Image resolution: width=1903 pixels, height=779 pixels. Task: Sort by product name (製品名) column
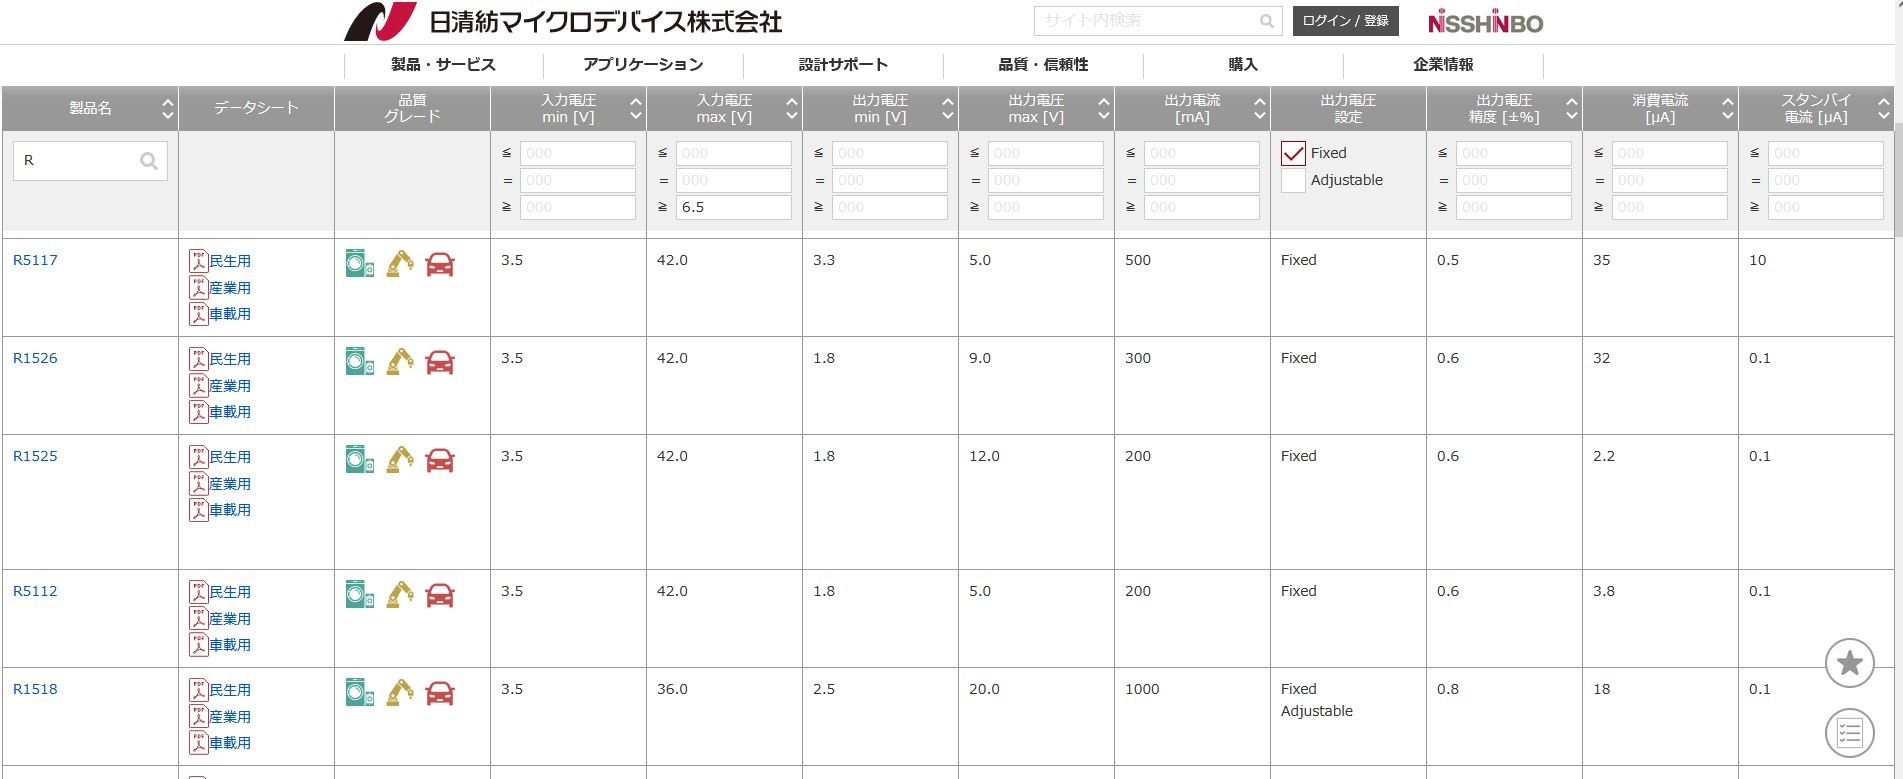click(168, 108)
